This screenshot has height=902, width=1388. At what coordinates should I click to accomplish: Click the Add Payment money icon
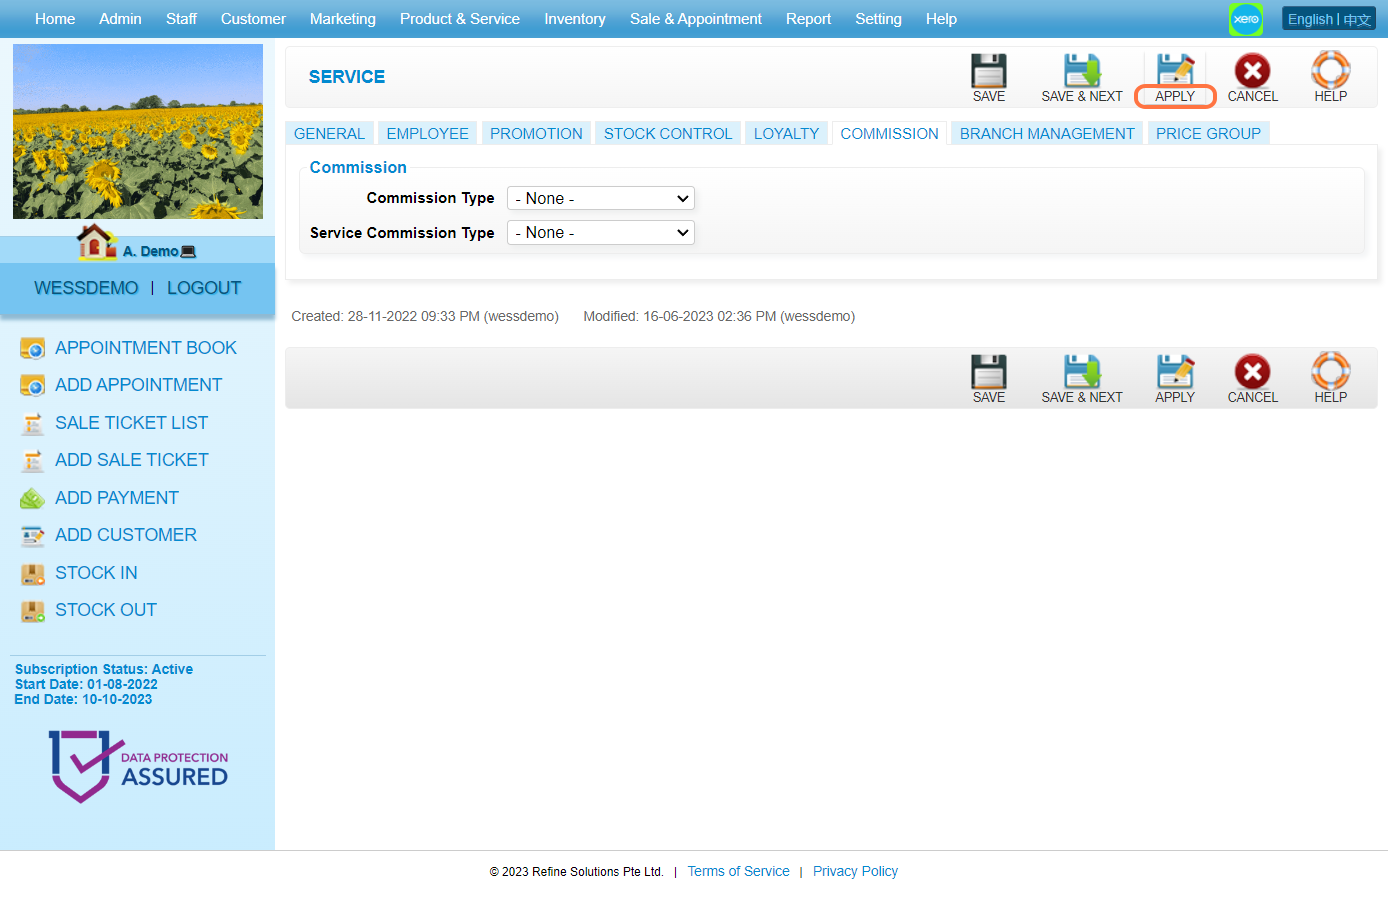[x=33, y=498]
